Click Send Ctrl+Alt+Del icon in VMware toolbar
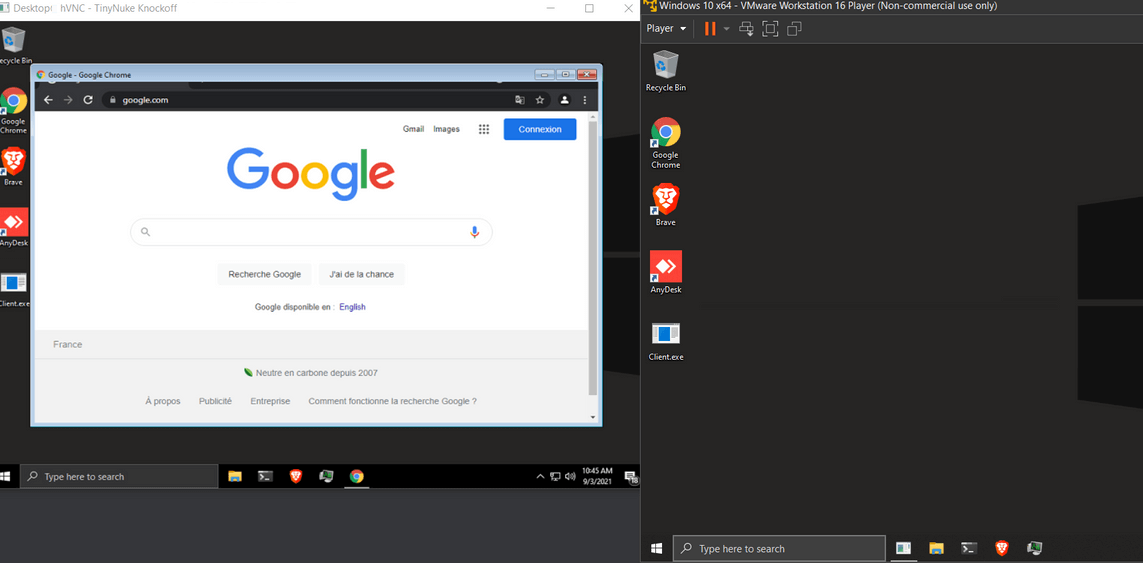This screenshot has height=586, width=1143. tap(746, 29)
